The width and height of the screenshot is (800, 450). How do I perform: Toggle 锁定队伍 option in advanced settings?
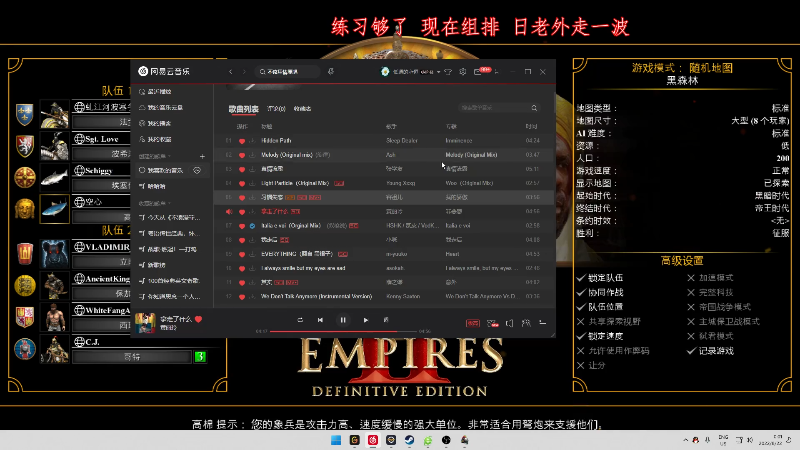click(600, 278)
